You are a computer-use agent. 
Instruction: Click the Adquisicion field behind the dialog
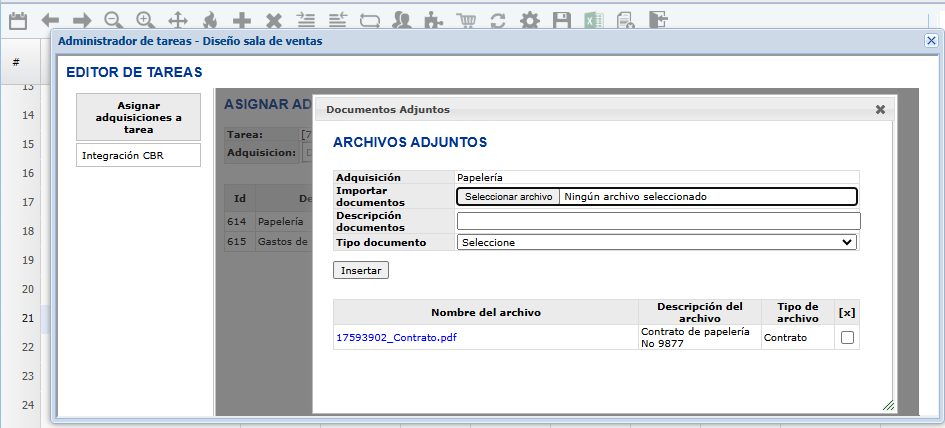[x=307, y=153]
